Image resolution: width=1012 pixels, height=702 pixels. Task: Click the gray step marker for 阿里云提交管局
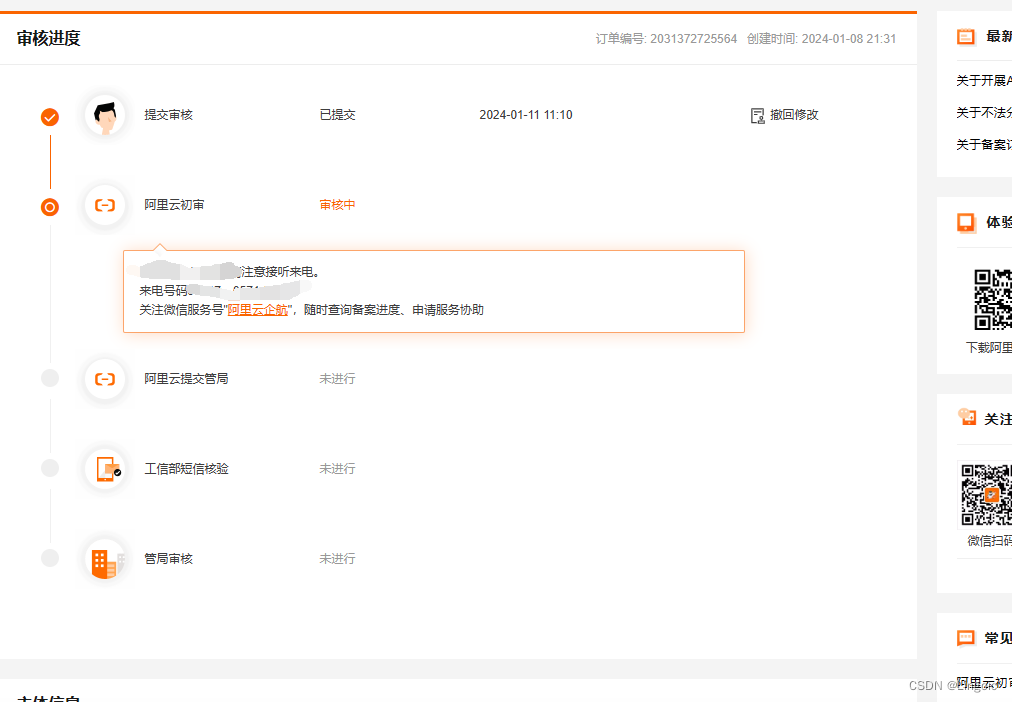click(50, 377)
